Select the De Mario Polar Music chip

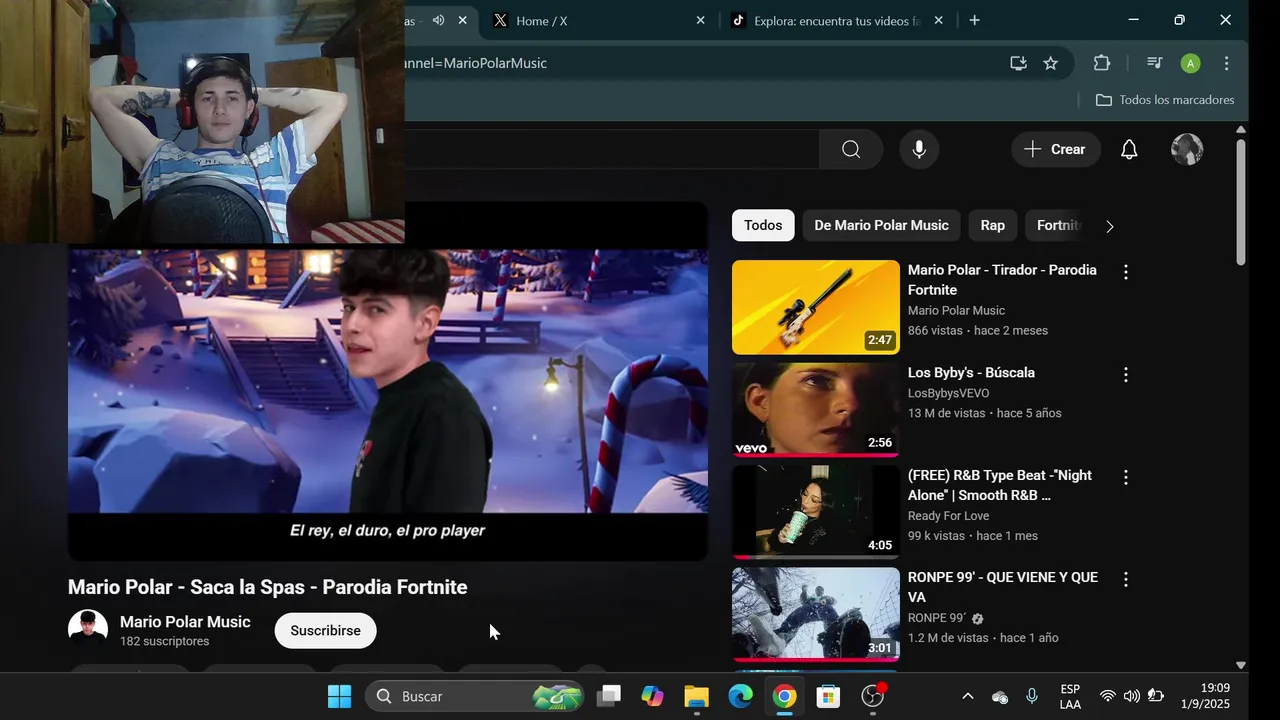pos(881,225)
